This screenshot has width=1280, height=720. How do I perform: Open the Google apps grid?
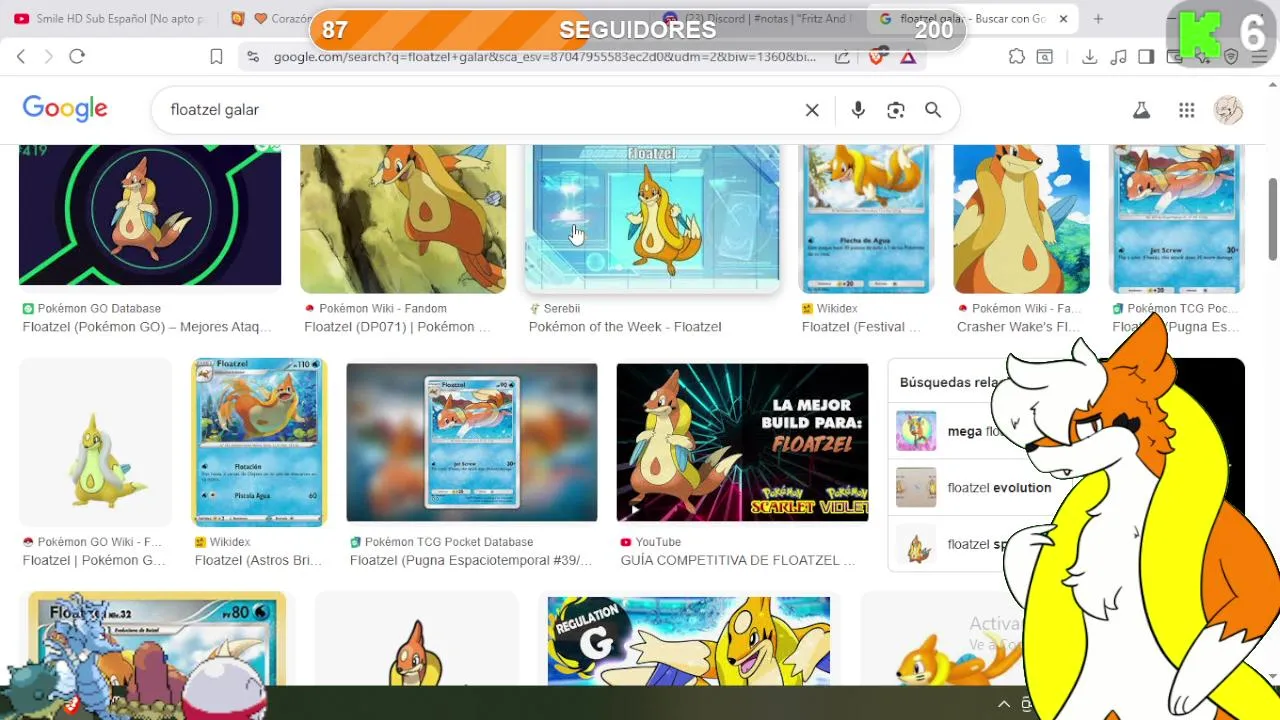(1187, 110)
